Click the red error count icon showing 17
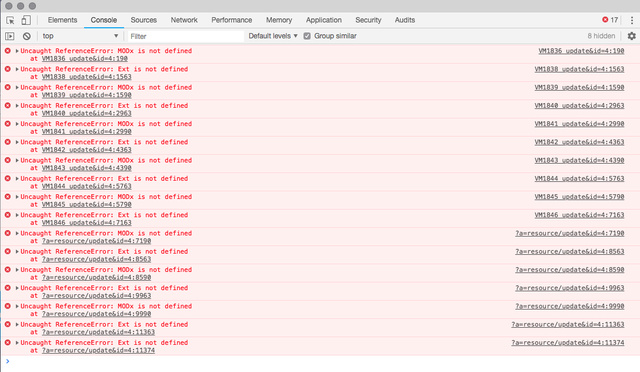This screenshot has height=372, width=640. click(605, 20)
